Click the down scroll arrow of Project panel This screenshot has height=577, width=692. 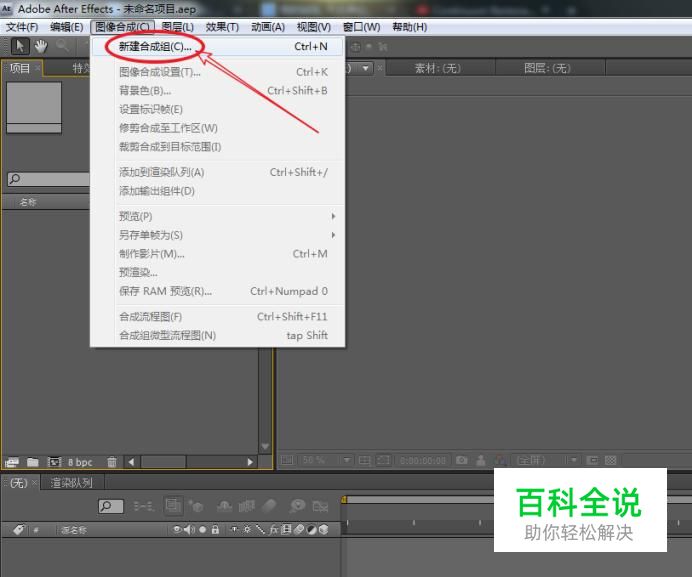(265, 446)
